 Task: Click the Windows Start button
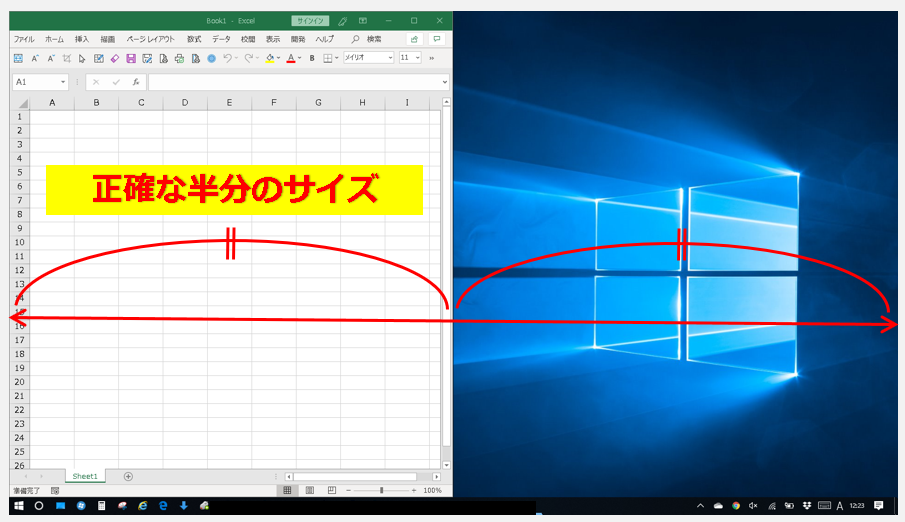19,506
